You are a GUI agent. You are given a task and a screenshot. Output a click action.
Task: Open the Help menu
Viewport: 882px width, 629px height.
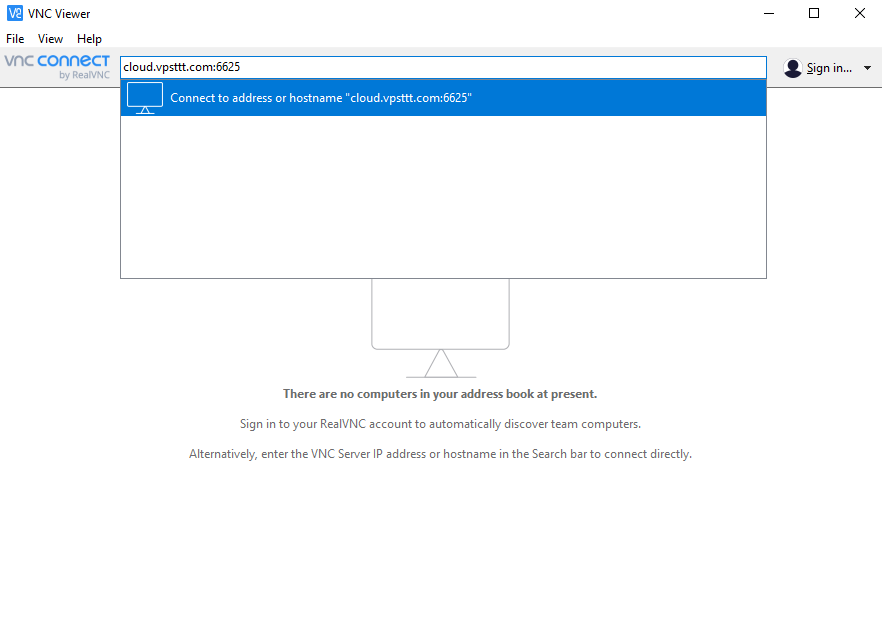pos(89,39)
